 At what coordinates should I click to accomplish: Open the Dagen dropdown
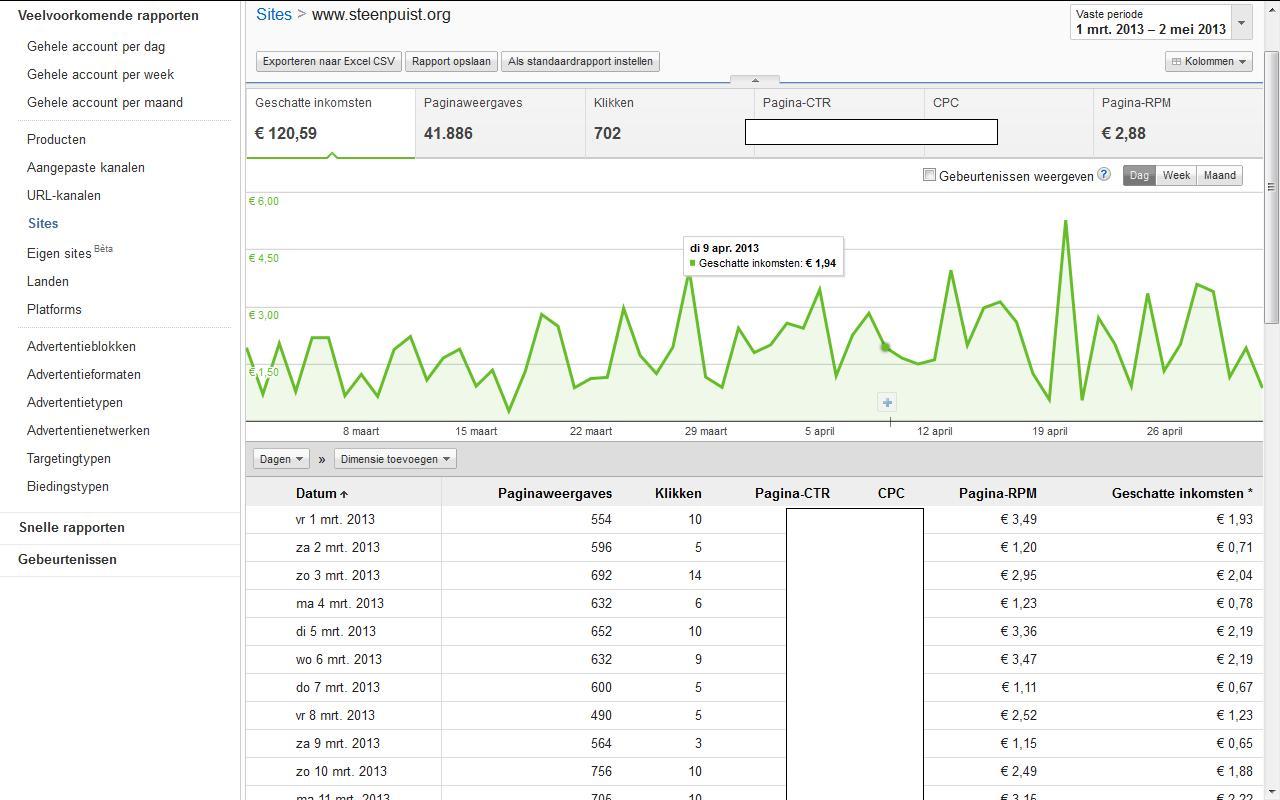coord(280,459)
